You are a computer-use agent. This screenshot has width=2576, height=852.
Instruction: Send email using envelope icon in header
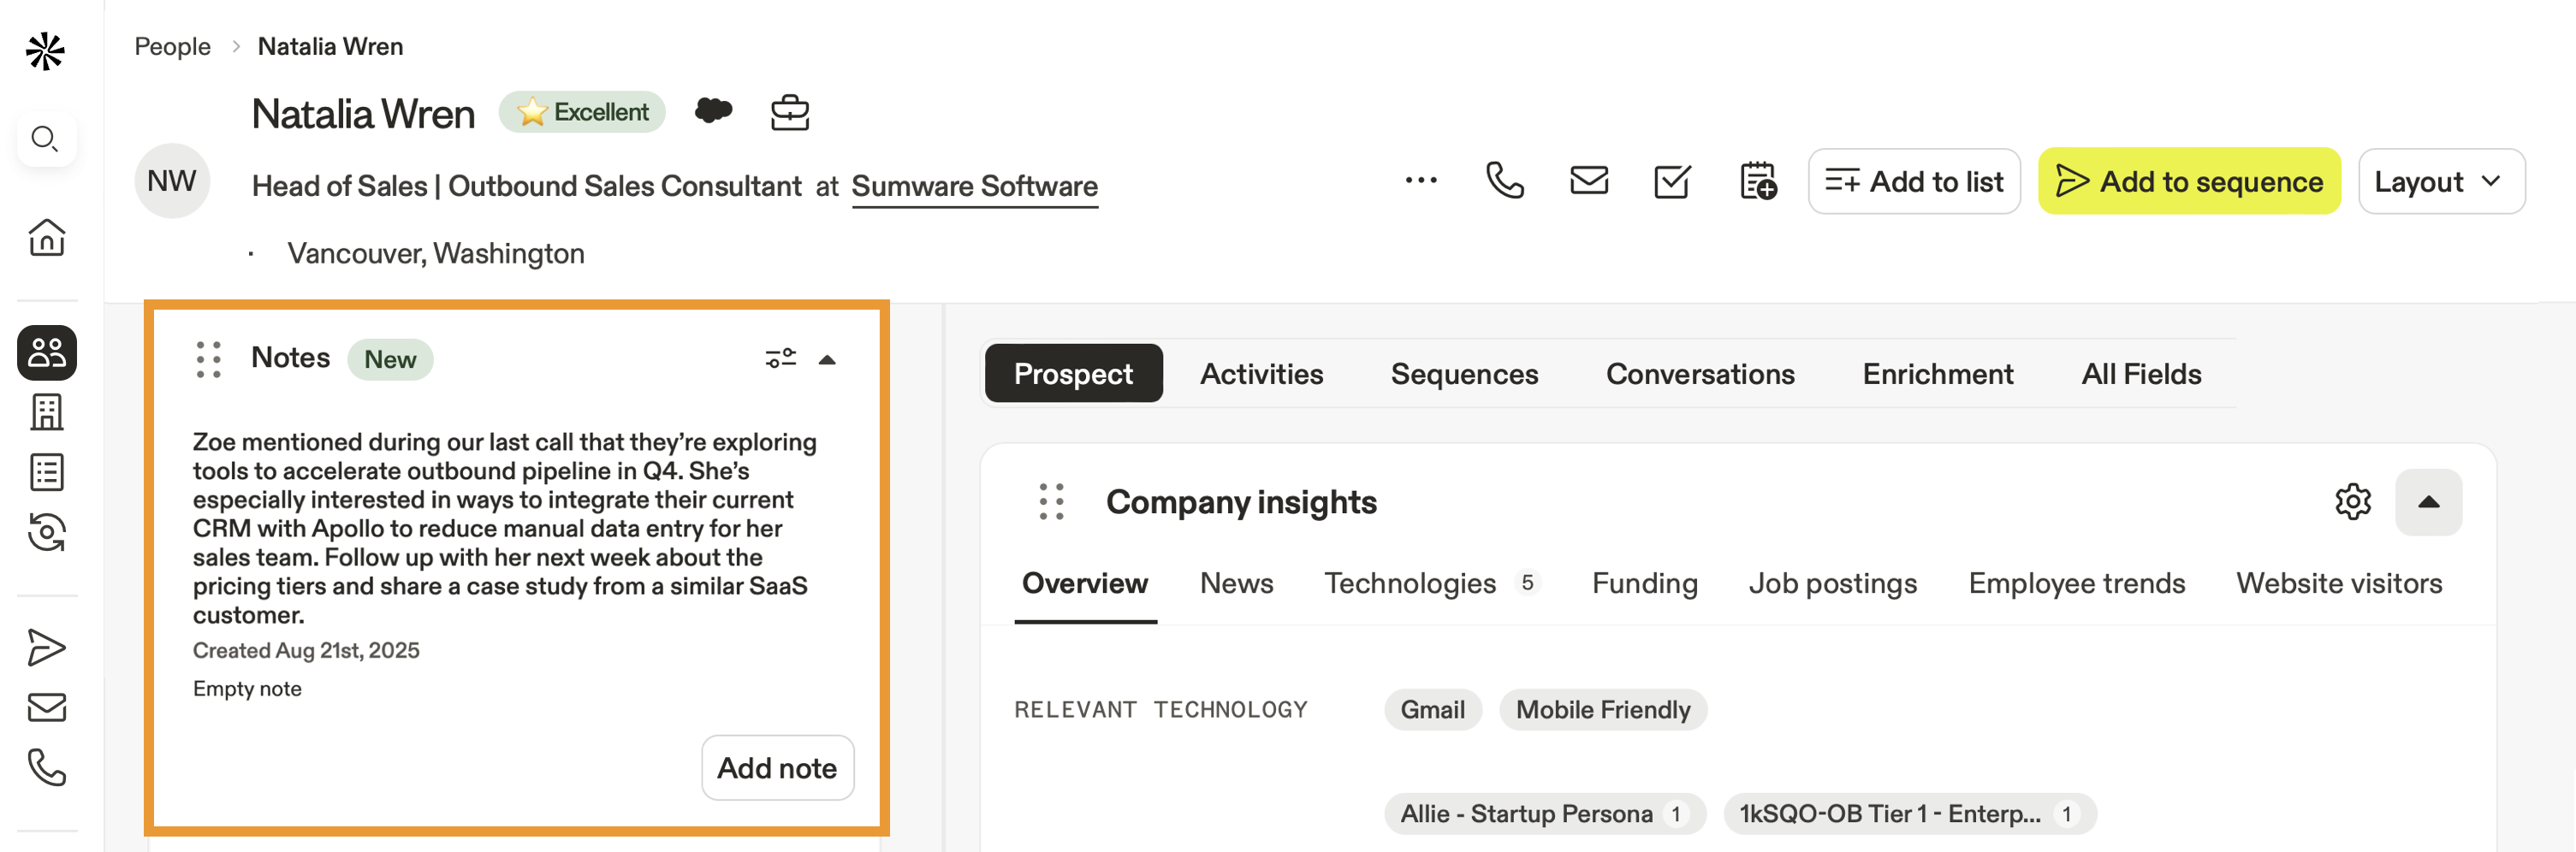coord(1588,181)
